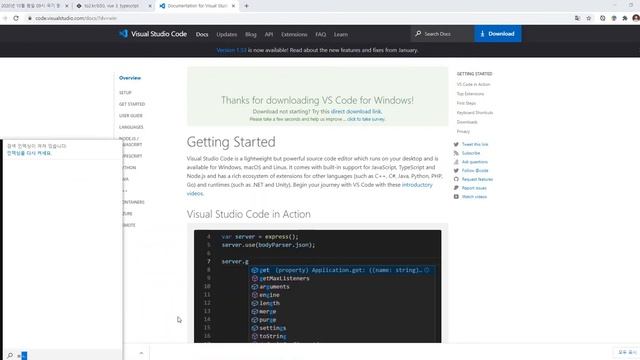Reload the page with the refresh icon
640x360 pixels.
click(16, 18)
